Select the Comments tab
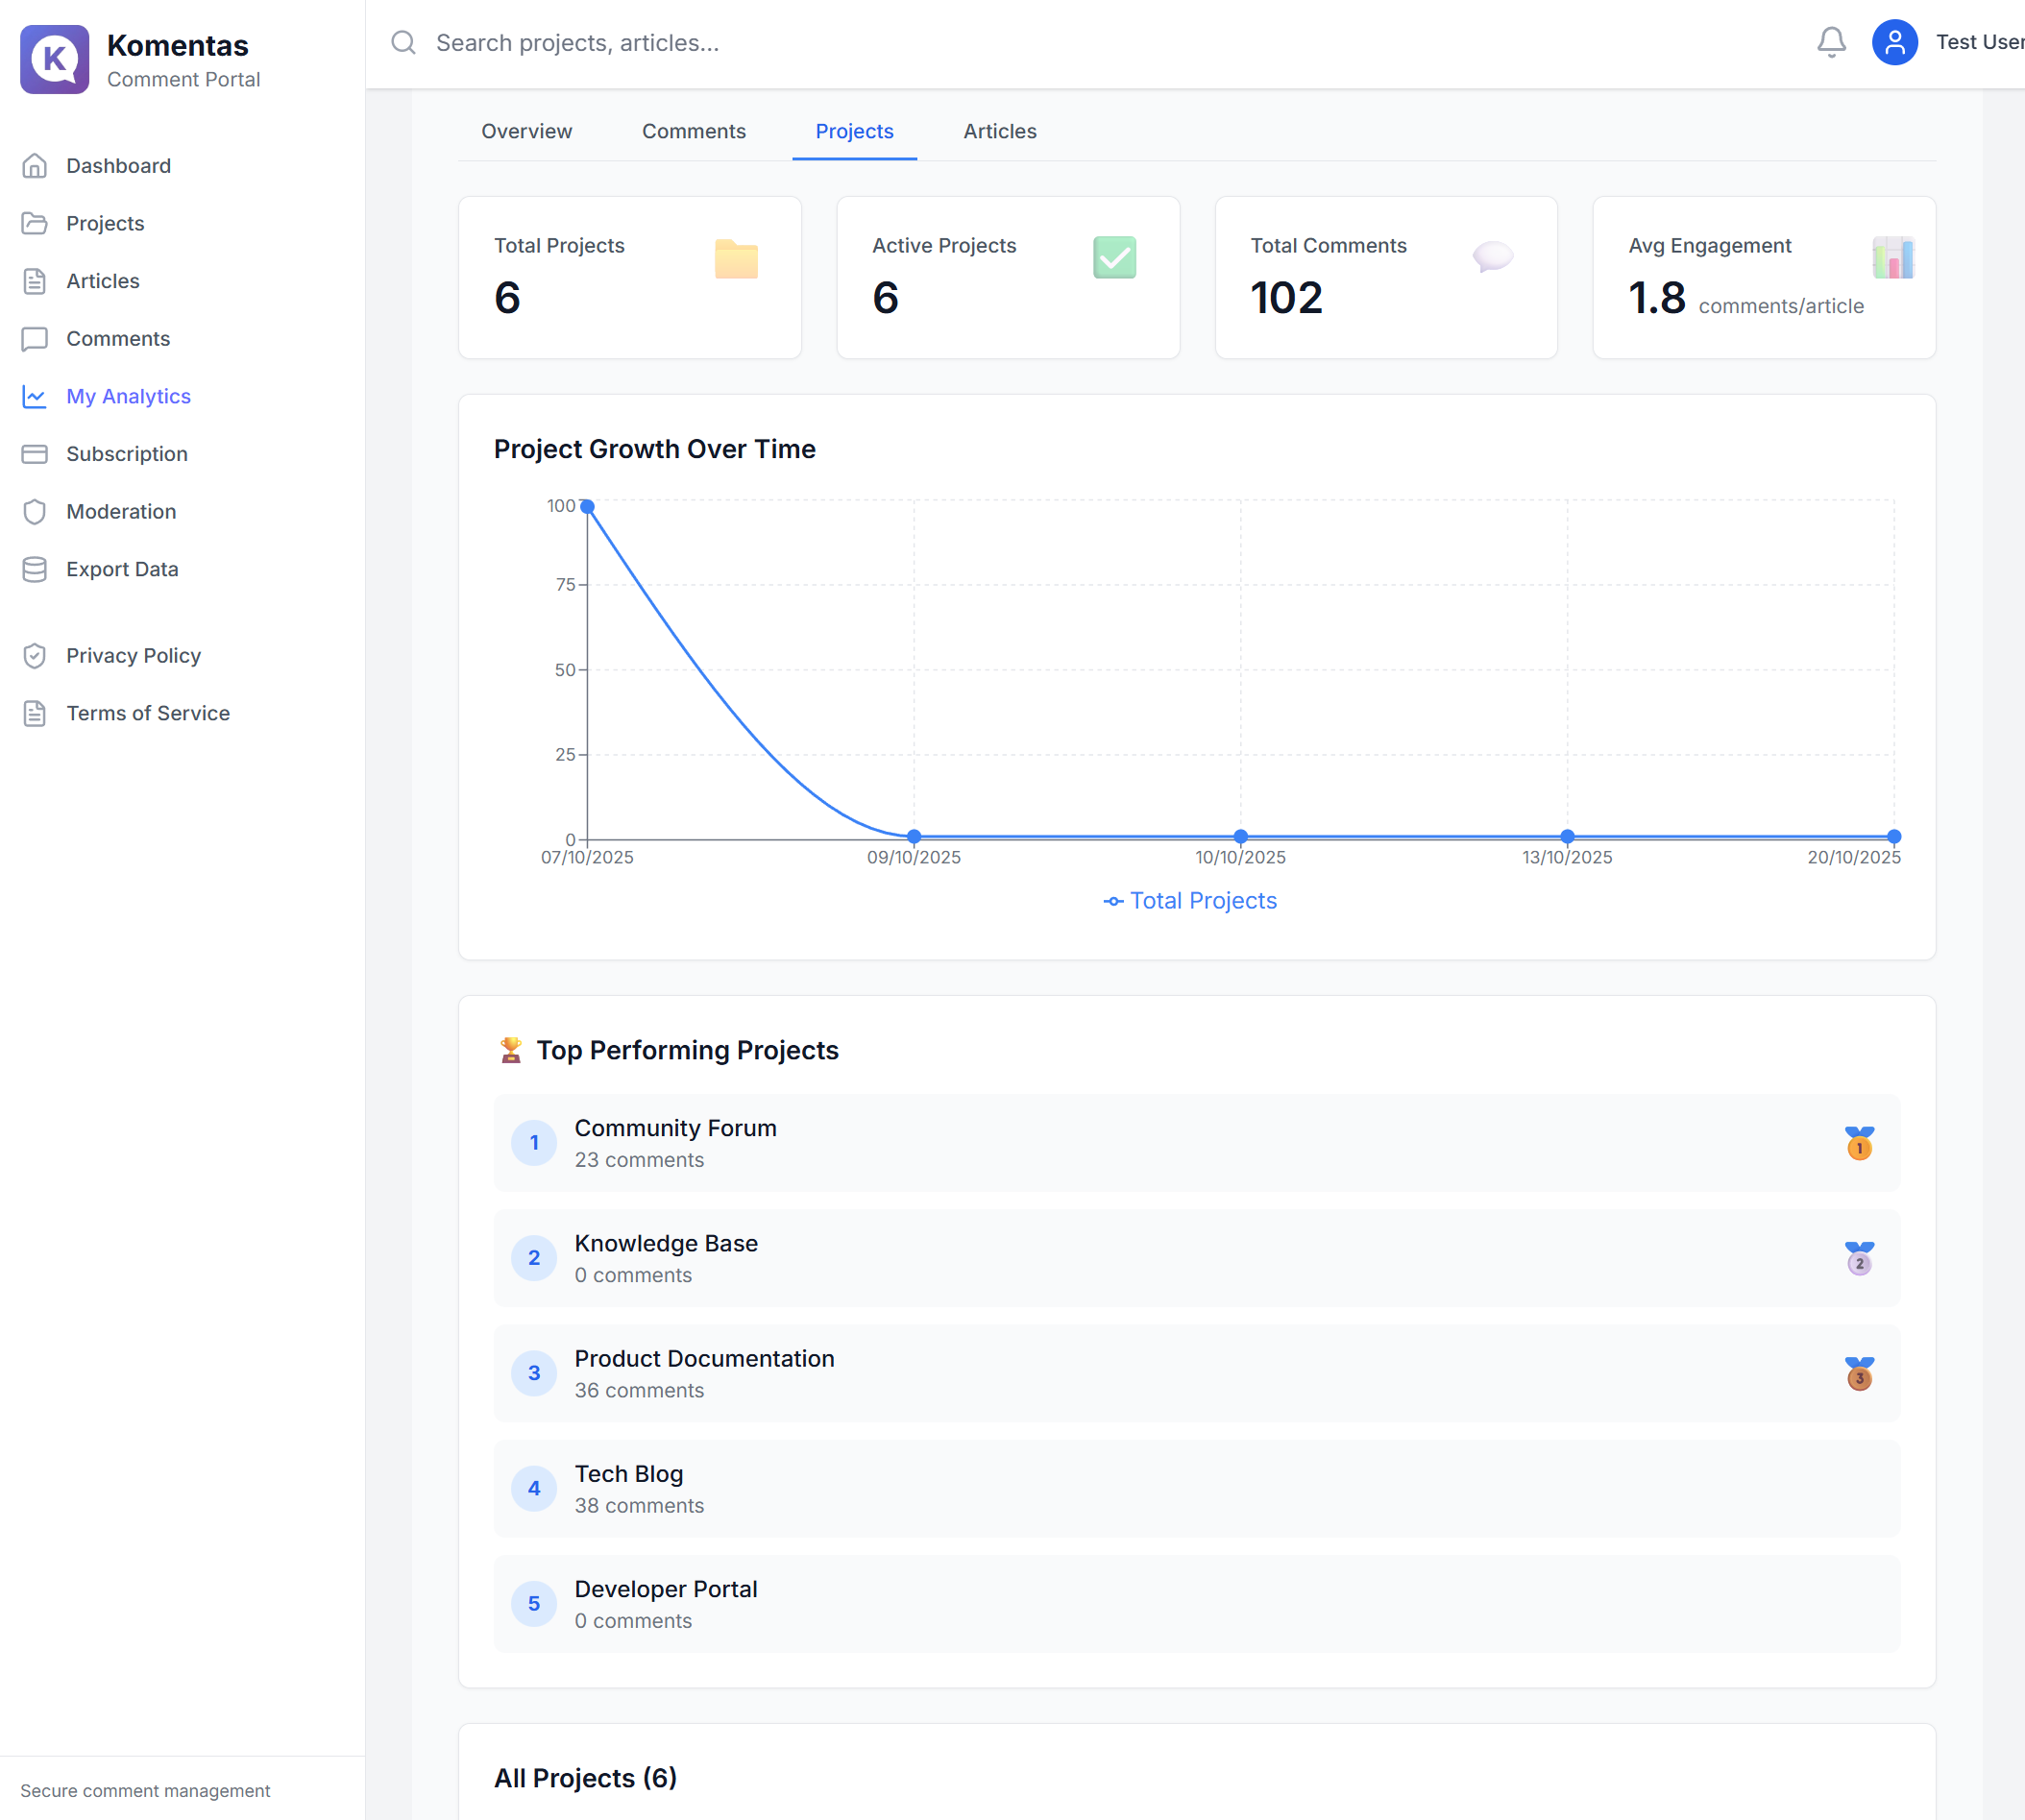 [693, 131]
